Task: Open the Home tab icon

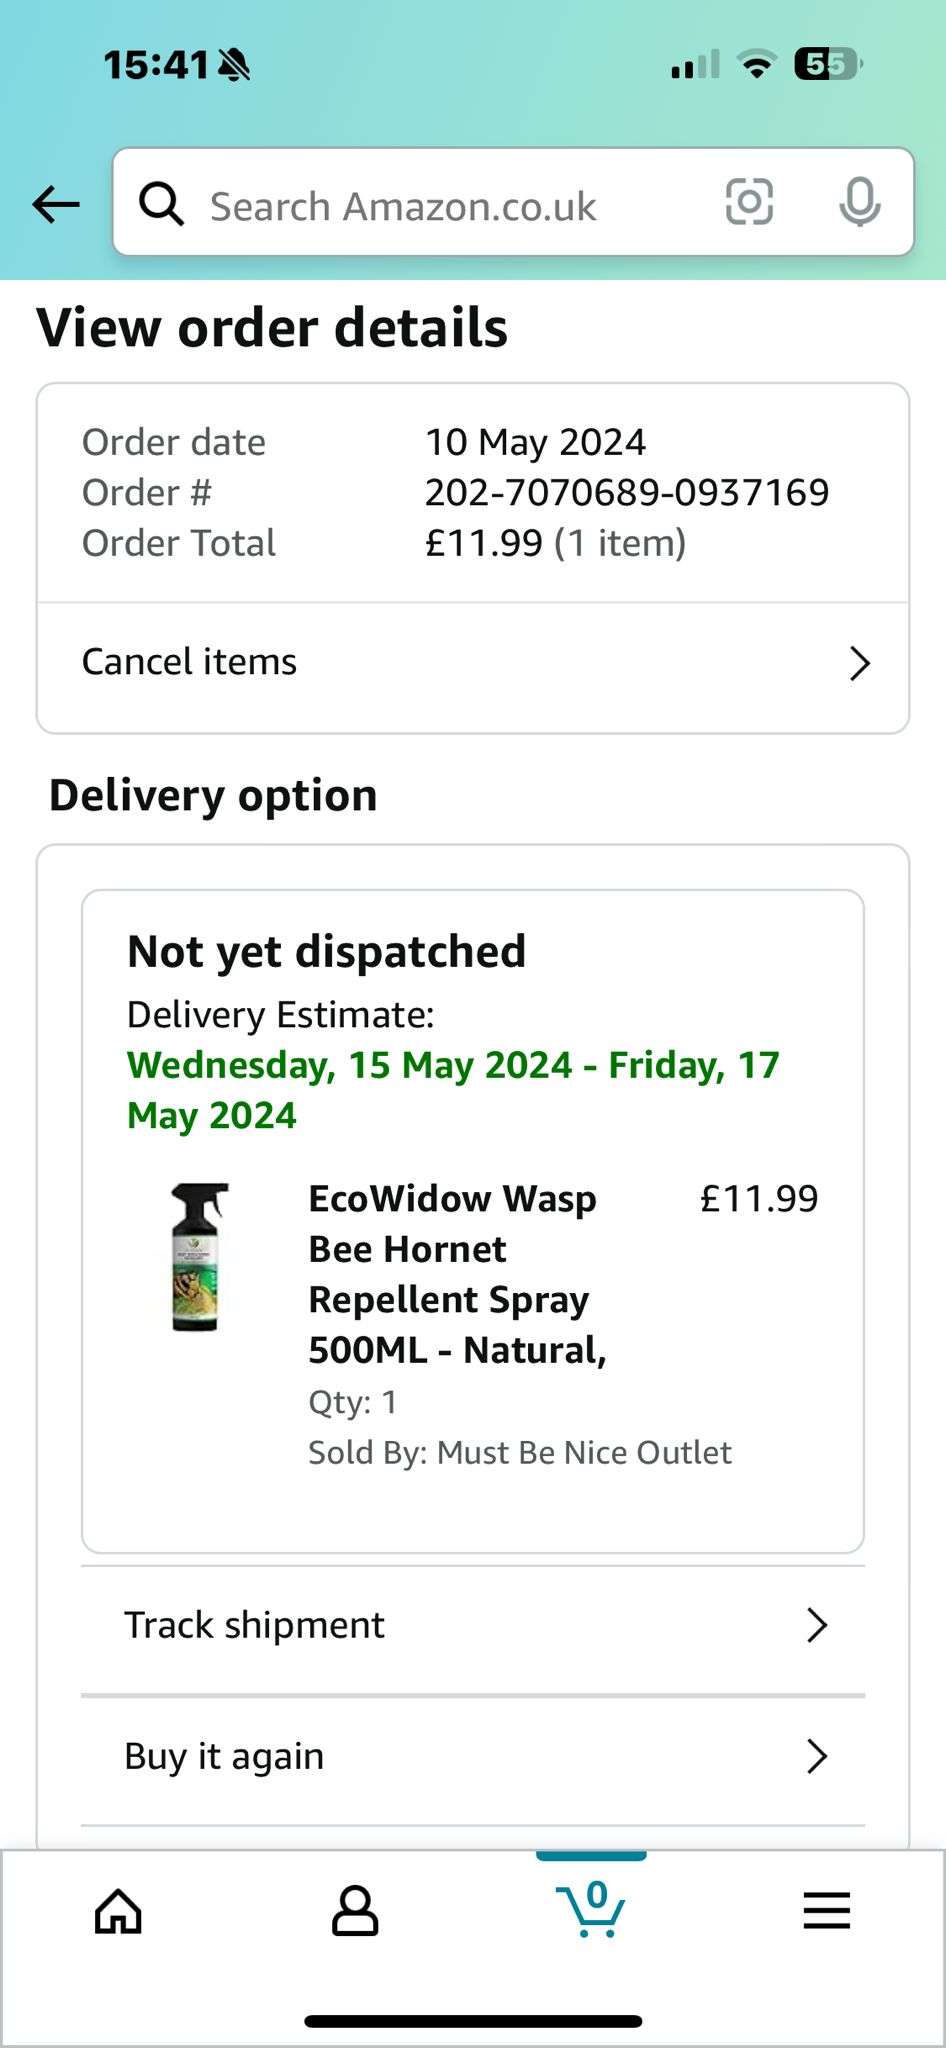Action: (118, 1912)
